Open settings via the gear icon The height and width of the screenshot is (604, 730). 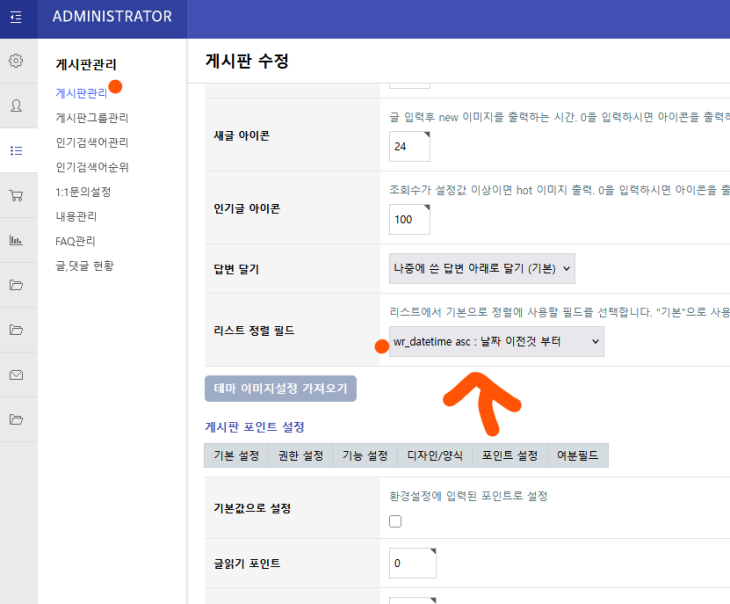point(16,61)
